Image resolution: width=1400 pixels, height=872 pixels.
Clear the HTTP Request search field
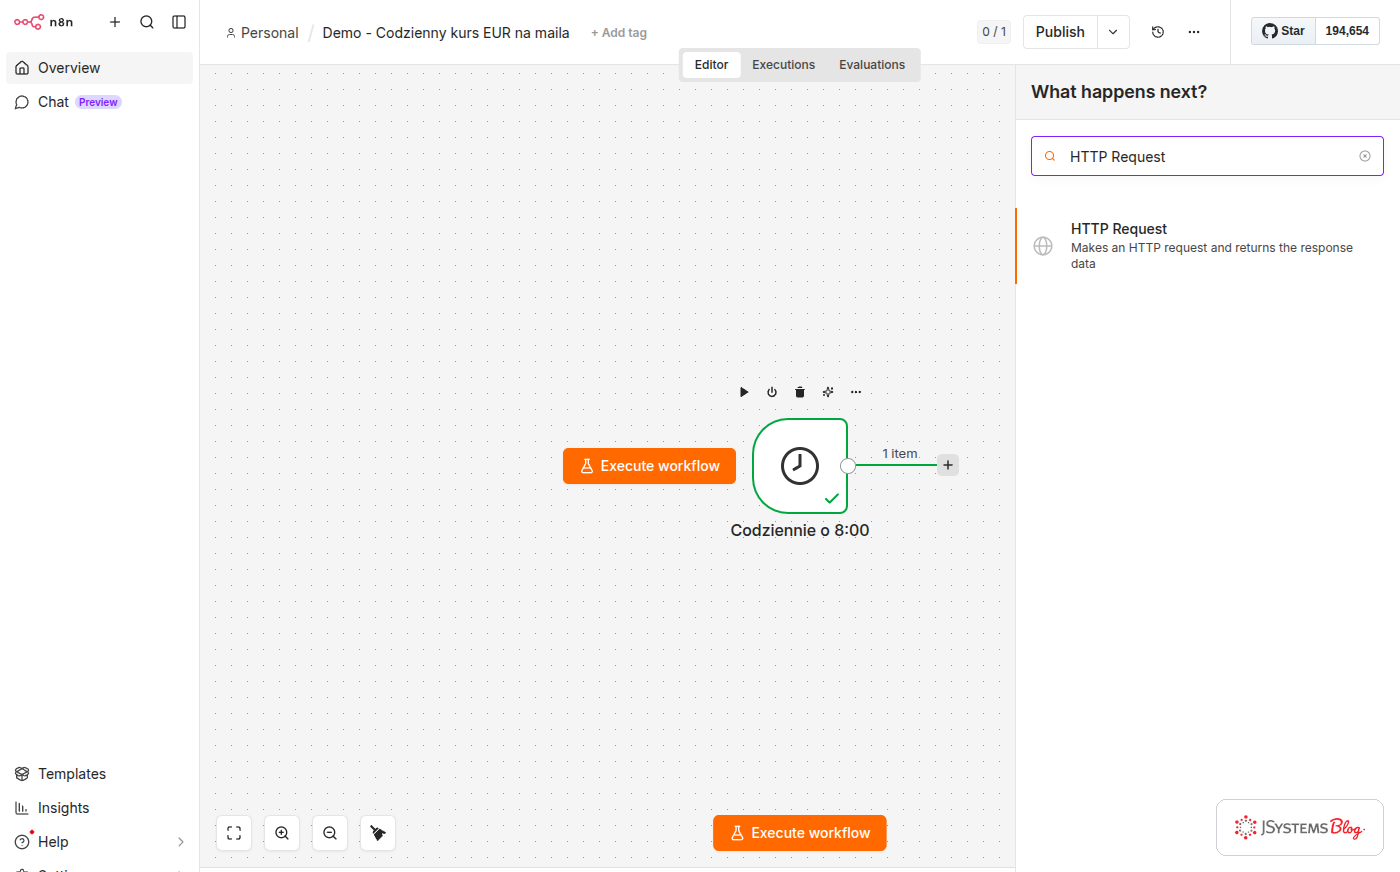[1365, 156]
